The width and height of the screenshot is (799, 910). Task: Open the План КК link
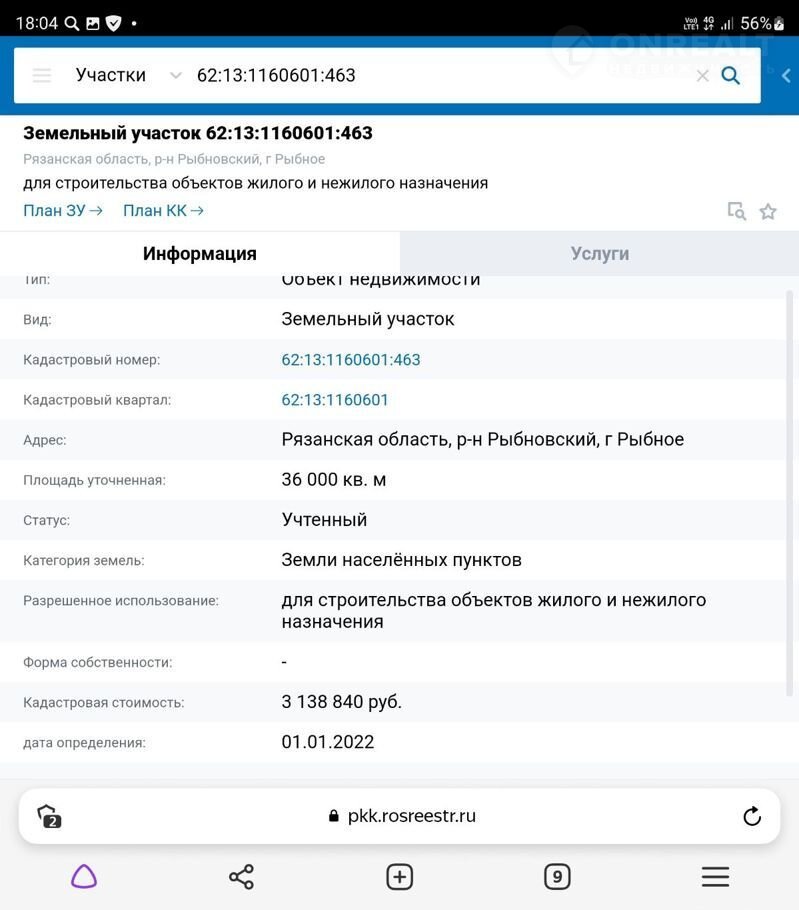163,210
